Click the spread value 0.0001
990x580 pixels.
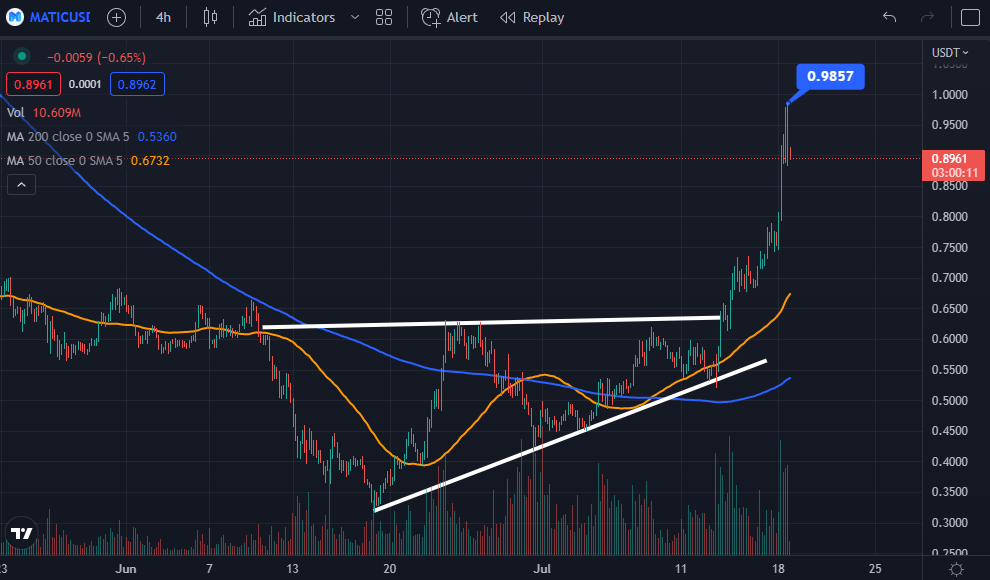[85, 85]
